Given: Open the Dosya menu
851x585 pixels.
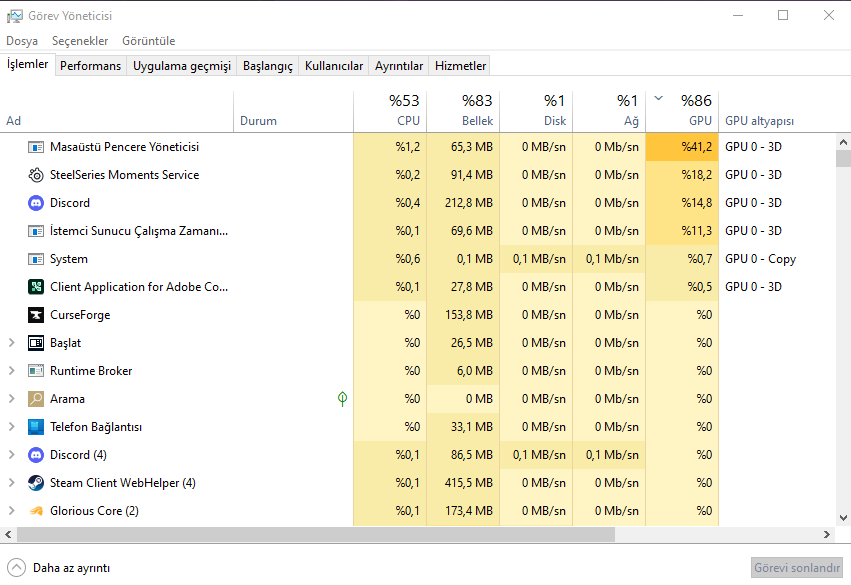Looking at the screenshot, I should tap(22, 41).
